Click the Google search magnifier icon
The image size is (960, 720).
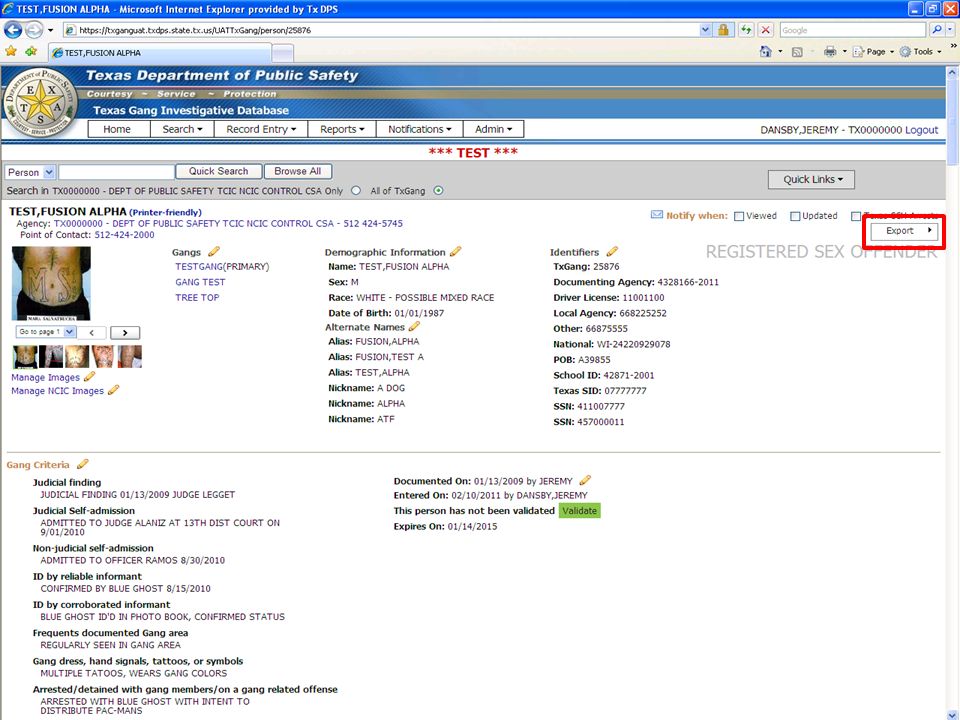(937, 29)
